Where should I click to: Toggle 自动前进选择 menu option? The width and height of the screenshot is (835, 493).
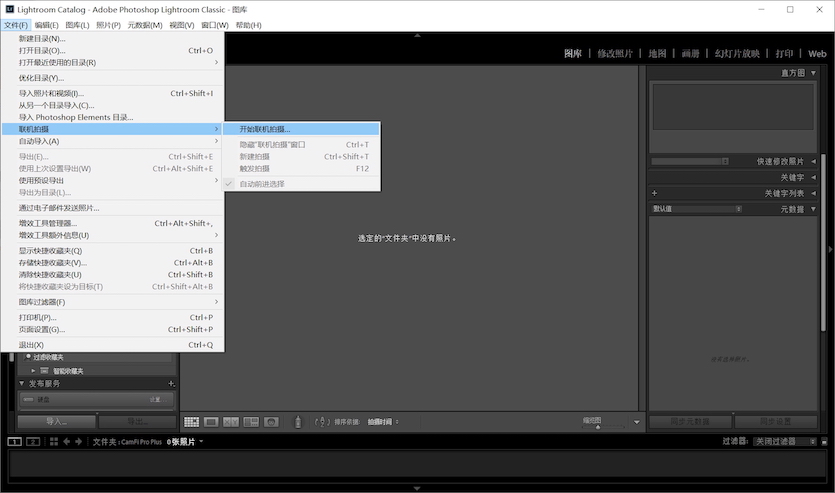(262, 184)
